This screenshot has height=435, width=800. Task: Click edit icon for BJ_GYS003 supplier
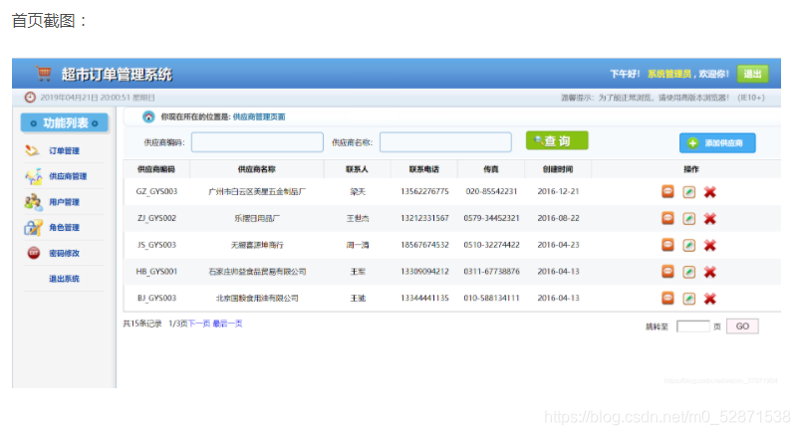pyautogui.click(x=689, y=298)
